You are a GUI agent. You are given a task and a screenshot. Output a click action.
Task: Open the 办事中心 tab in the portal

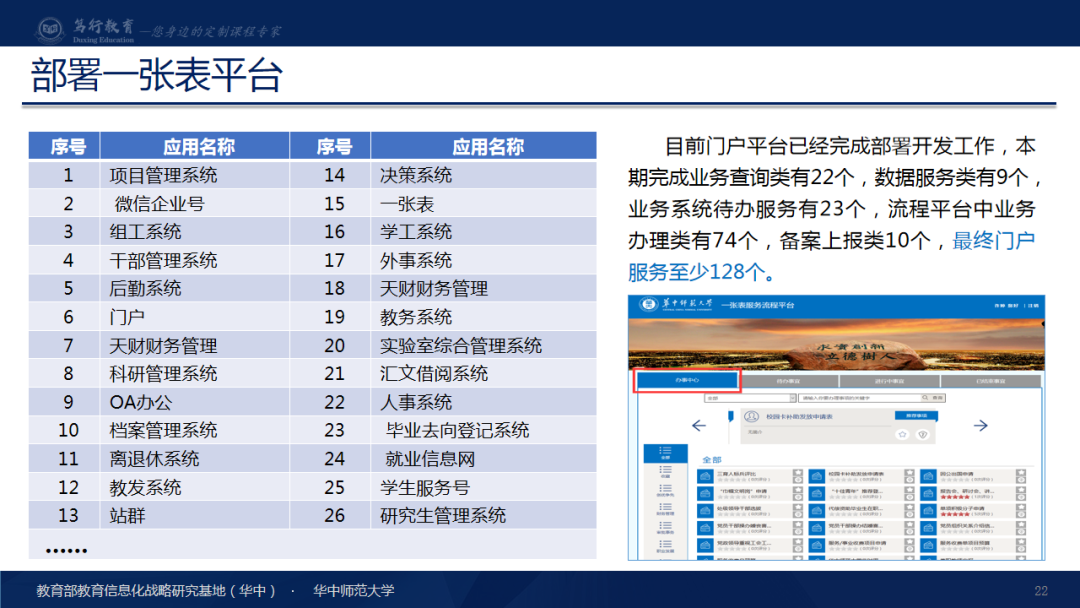(687, 380)
